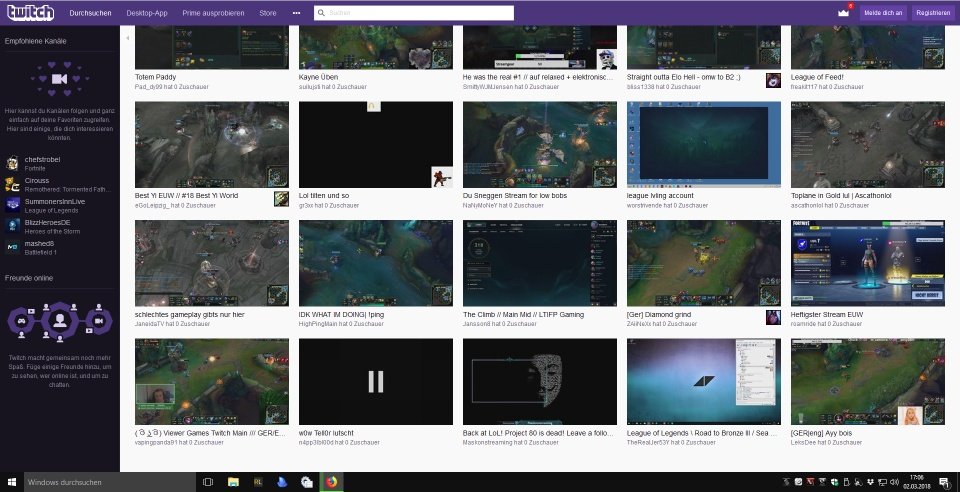Open the Prime loot crown icon

pyautogui.click(x=844, y=12)
